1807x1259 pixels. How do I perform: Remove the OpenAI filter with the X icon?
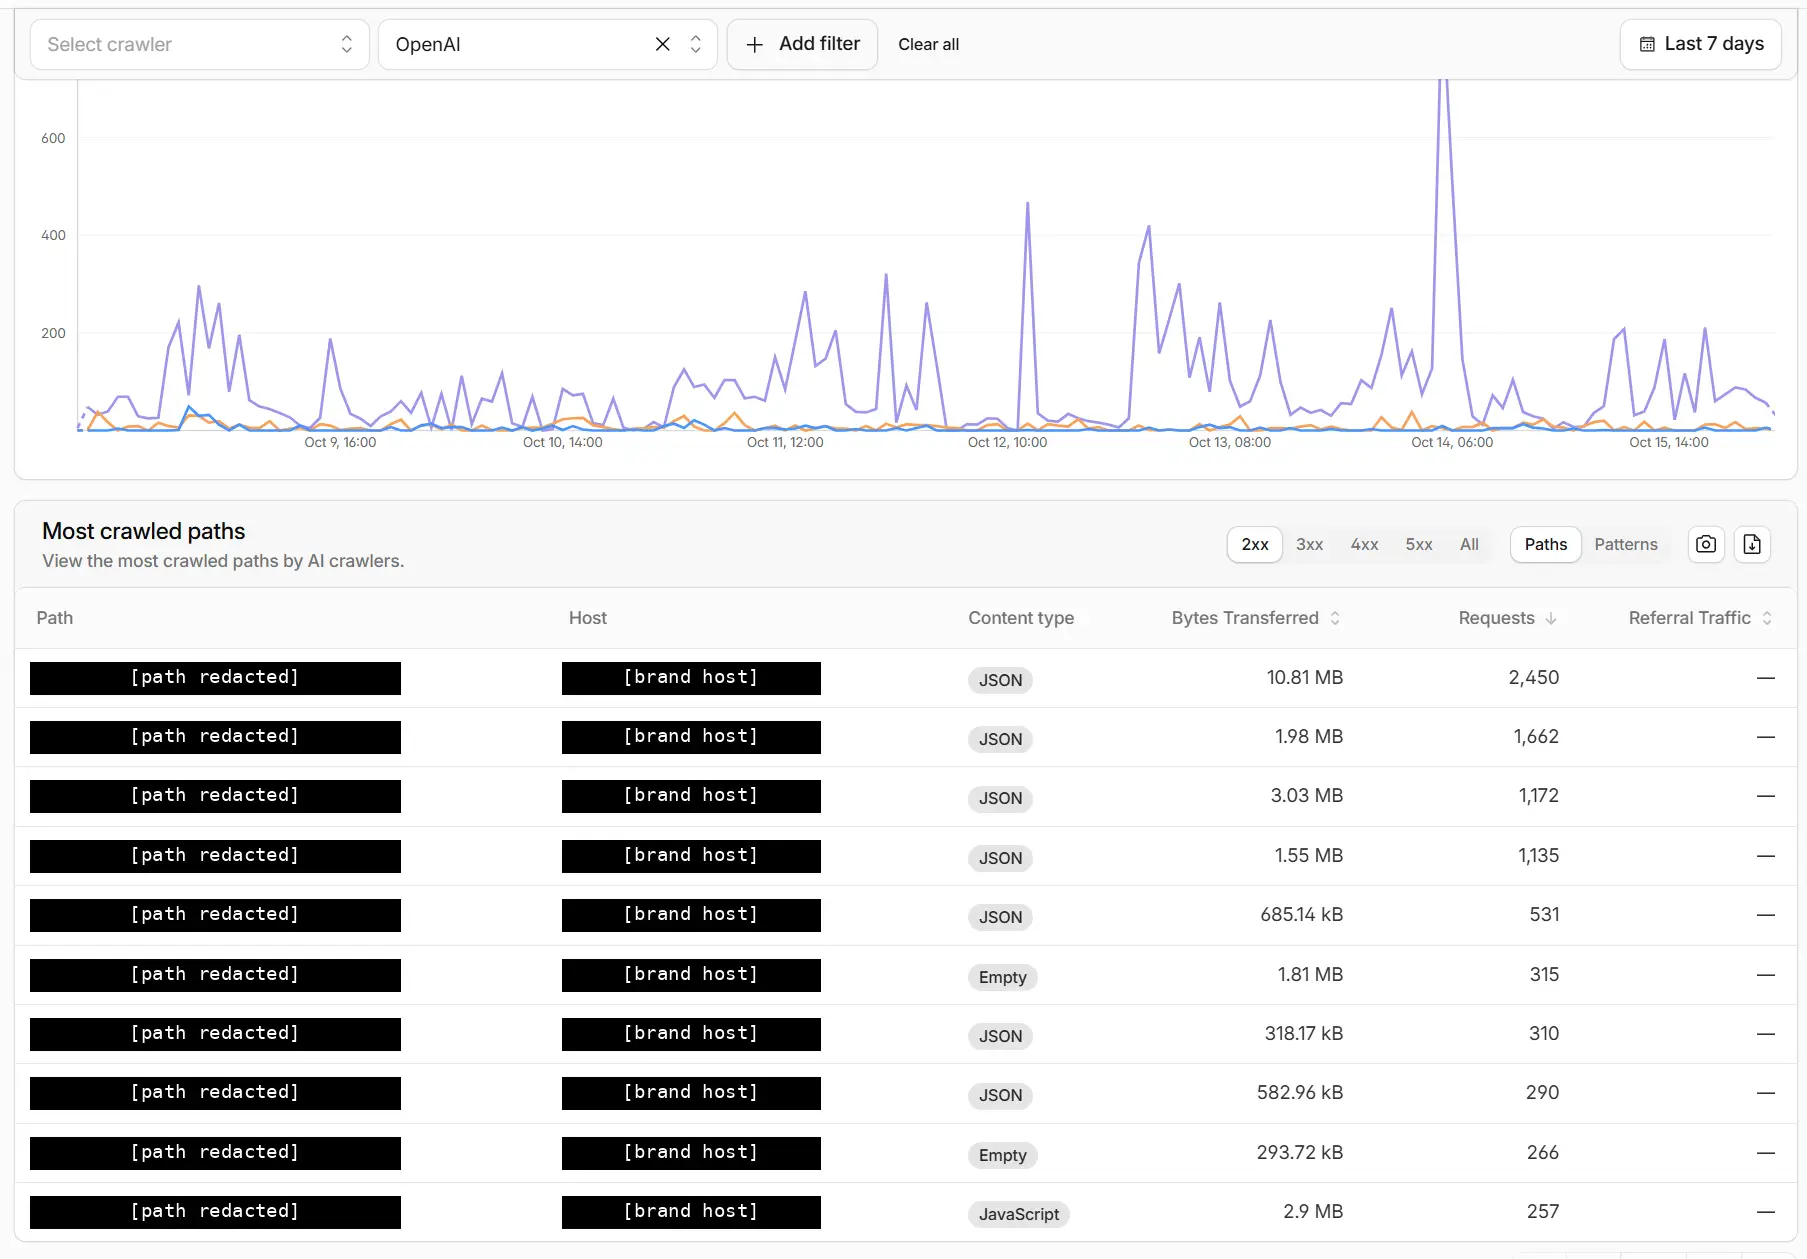pos(662,44)
